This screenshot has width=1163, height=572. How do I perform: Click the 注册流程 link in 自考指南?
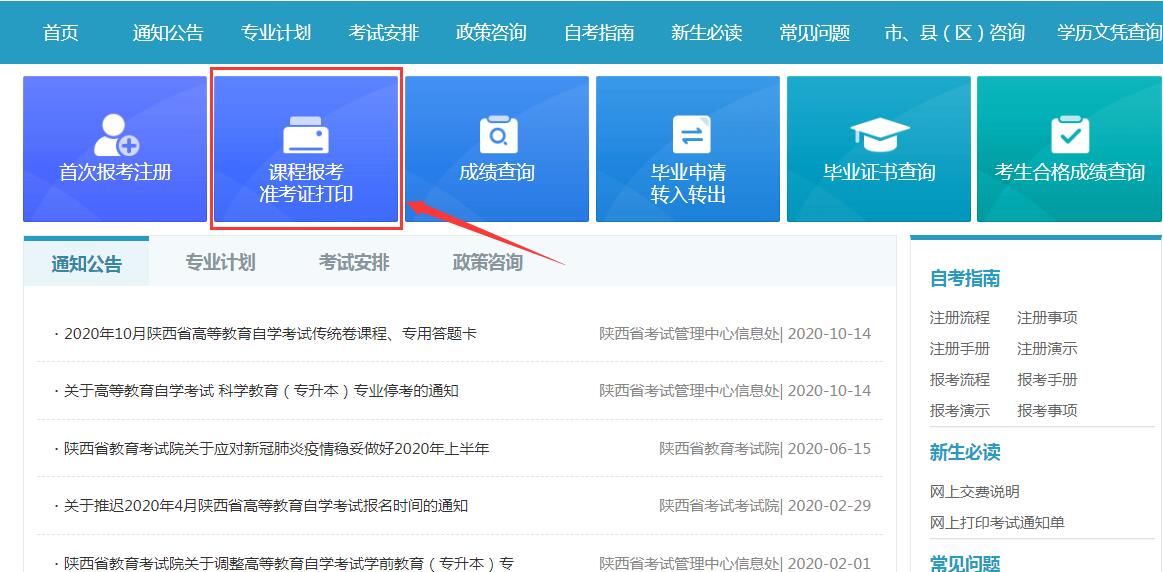coord(959,318)
